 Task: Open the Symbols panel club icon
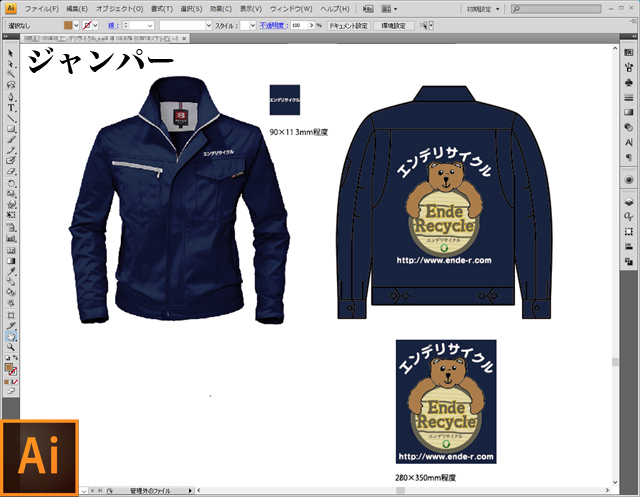point(629,83)
